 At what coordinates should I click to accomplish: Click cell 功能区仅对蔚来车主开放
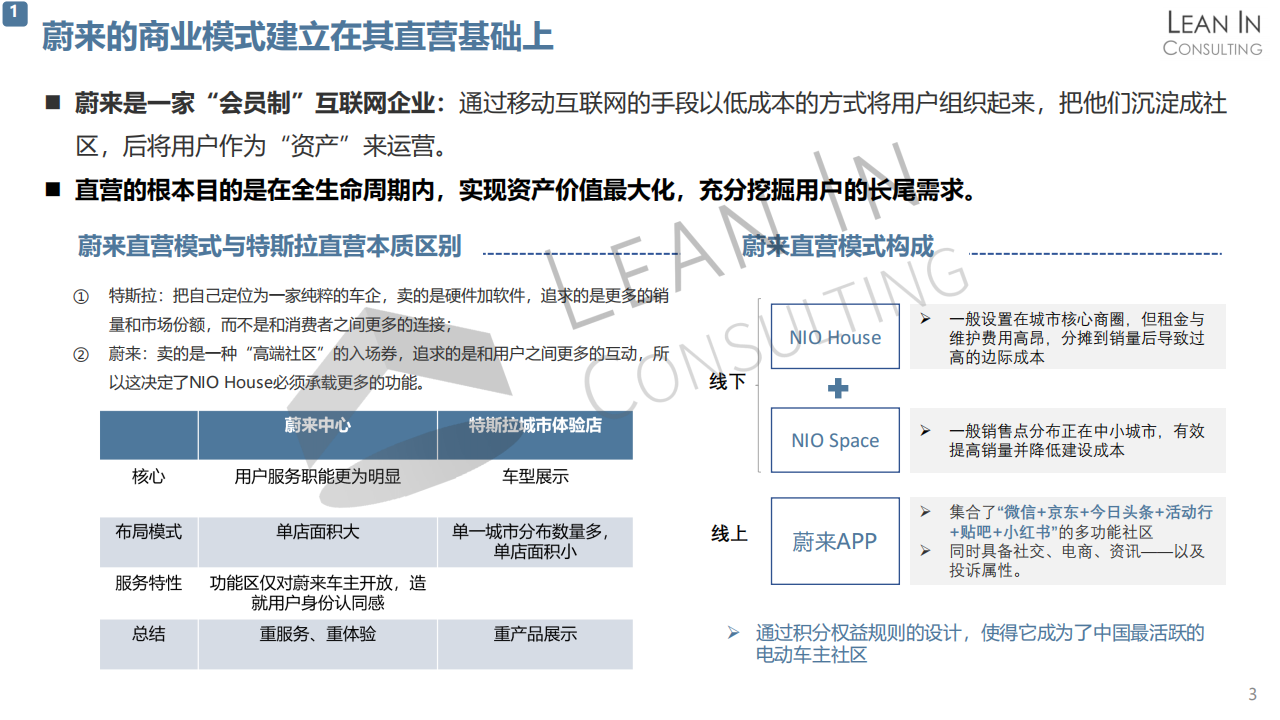point(317,592)
